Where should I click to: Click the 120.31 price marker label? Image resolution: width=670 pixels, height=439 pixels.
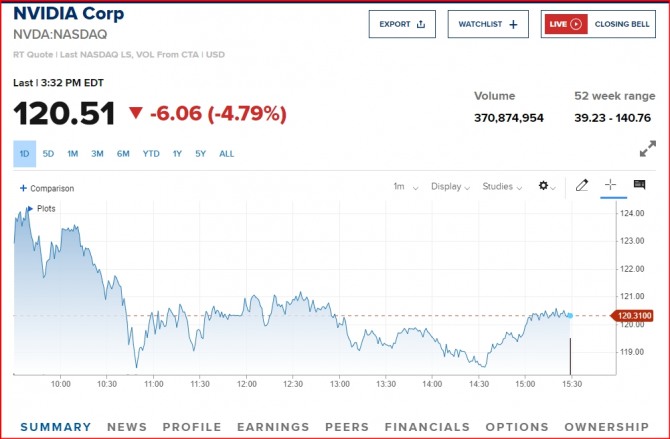tap(636, 316)
